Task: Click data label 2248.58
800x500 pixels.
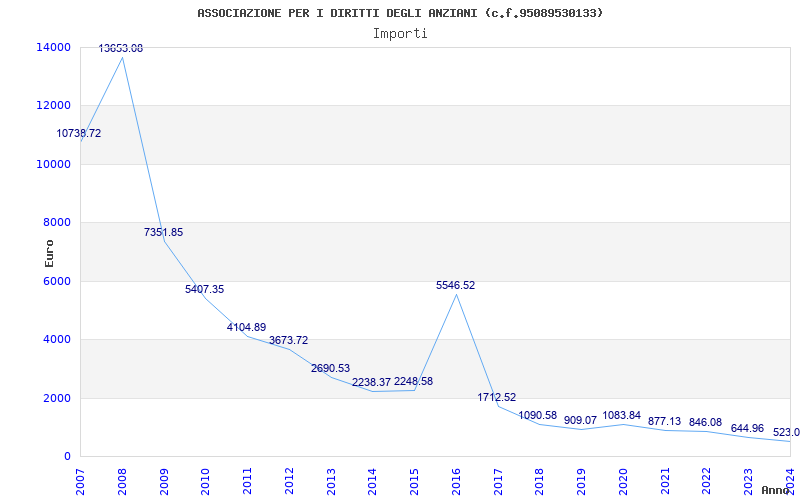Action: [x=413, y=382]
